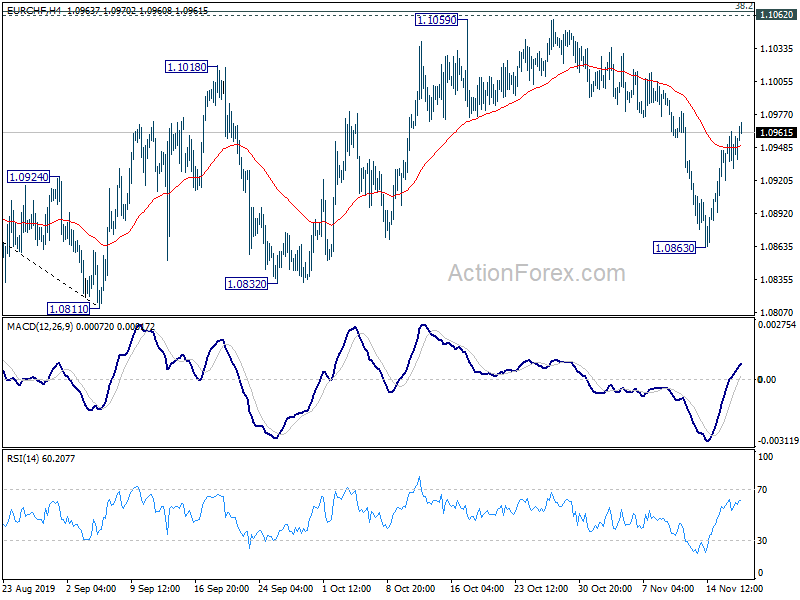Click the 1 Oct 12:00 time label
This screenshot has height=600, width=800.
[347, 589]
